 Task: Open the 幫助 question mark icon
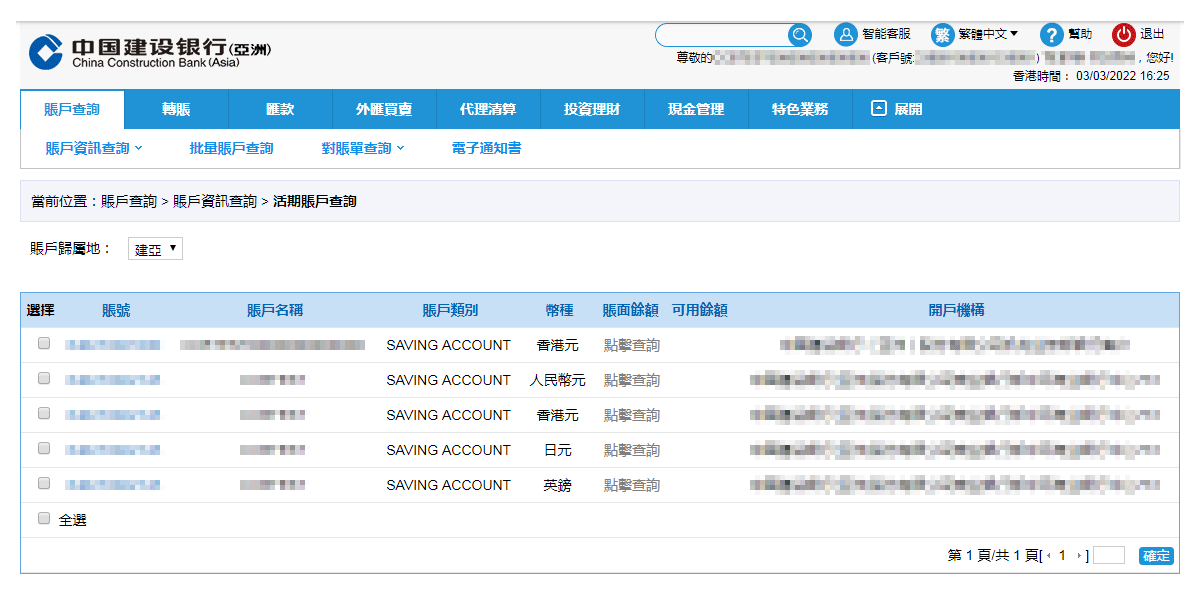1051,35
